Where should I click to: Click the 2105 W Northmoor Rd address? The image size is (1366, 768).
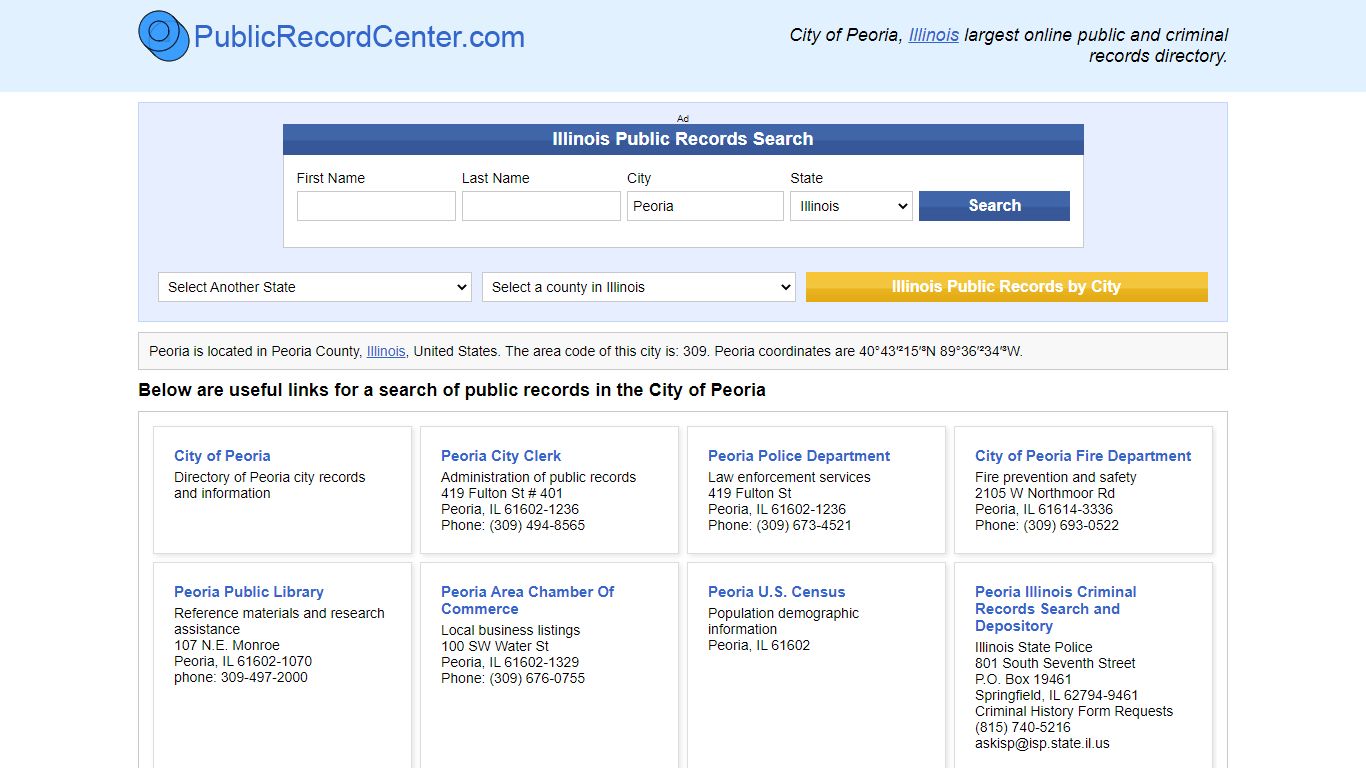[x=1045, y=493]
